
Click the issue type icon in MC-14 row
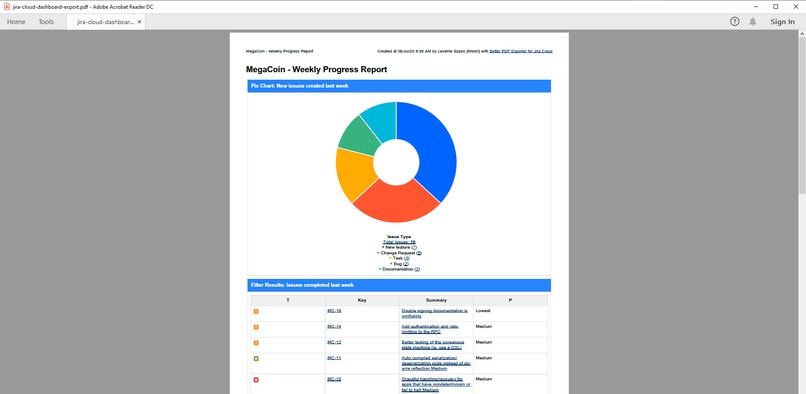pyautogui.click(x=256, y=327)
